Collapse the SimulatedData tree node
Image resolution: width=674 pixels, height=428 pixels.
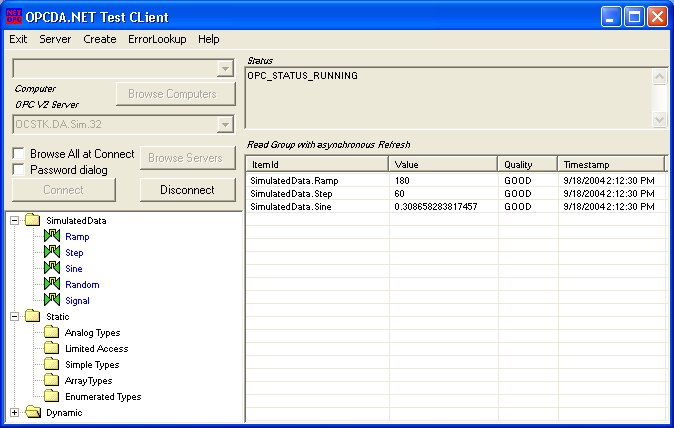coord(15,221)
